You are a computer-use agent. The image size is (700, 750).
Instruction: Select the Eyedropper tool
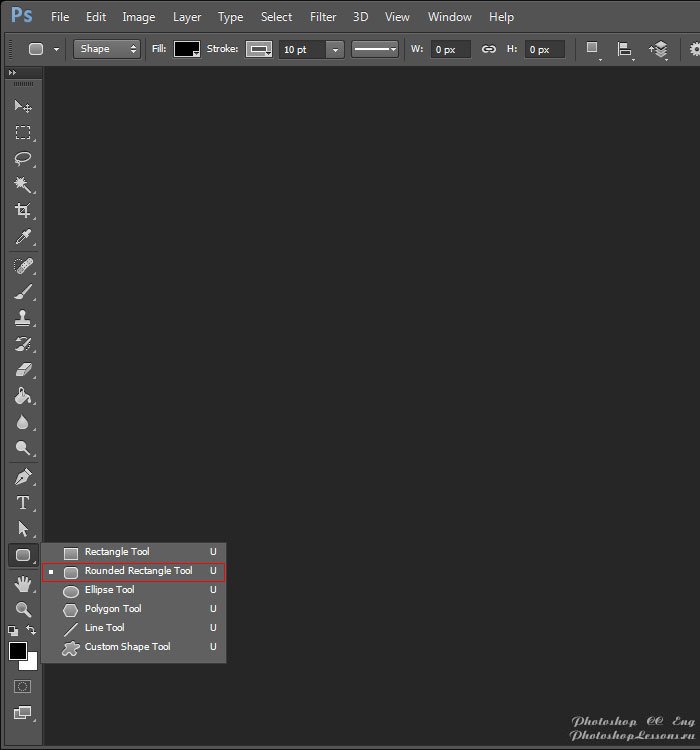pyautogui.click(x=22, y=237)
